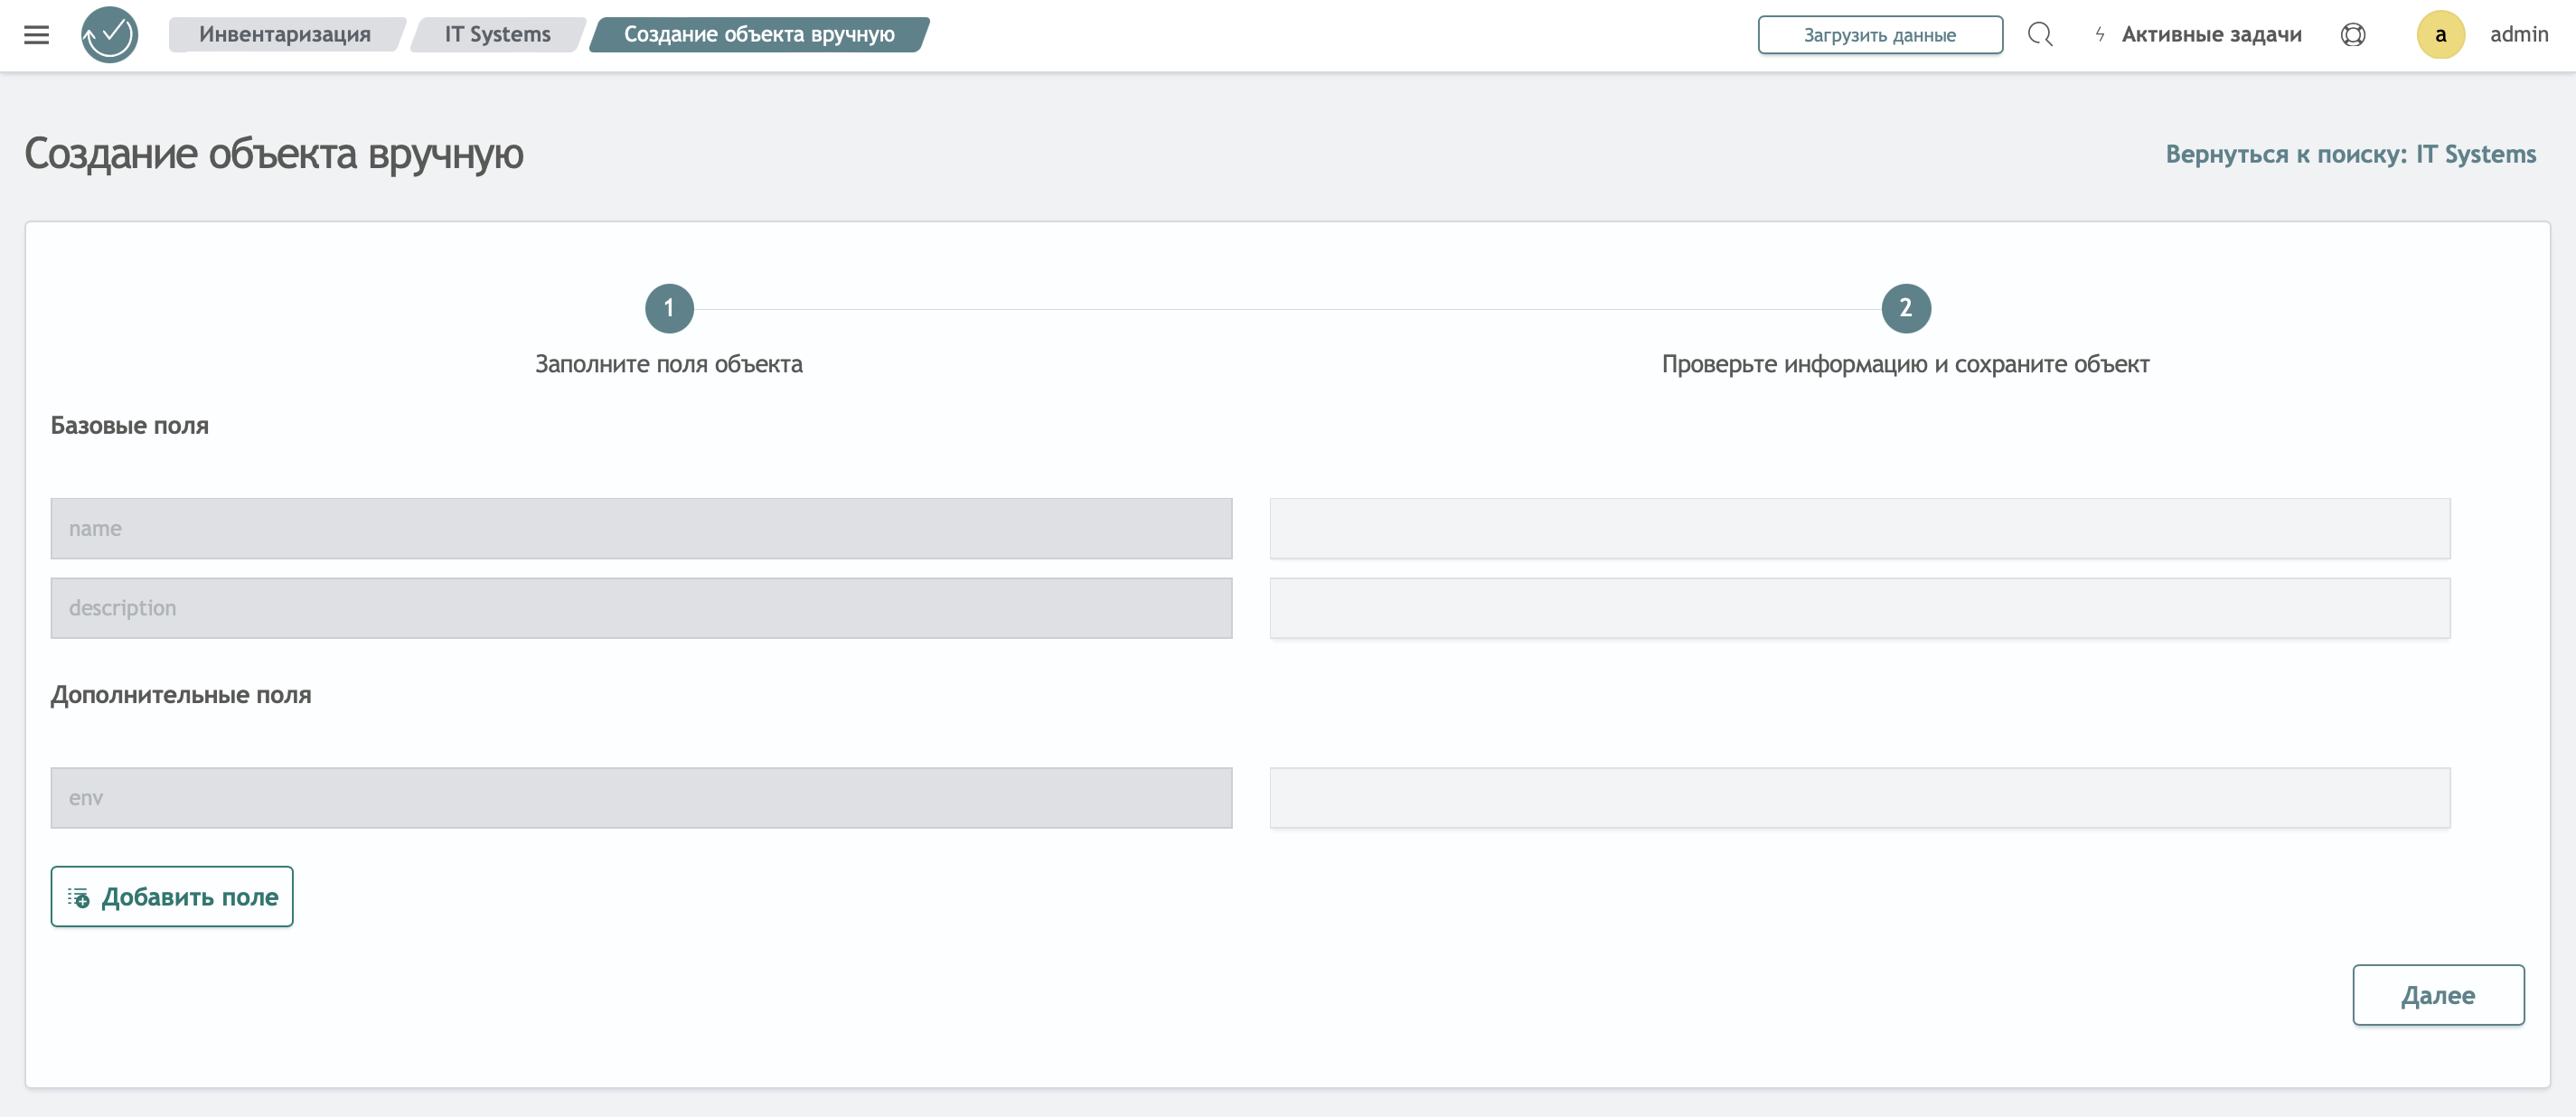Screen dimensions: 2576x1117
Task: Open the search magnifier icon
Action: pyautogui.click(x=2040, y=35)
